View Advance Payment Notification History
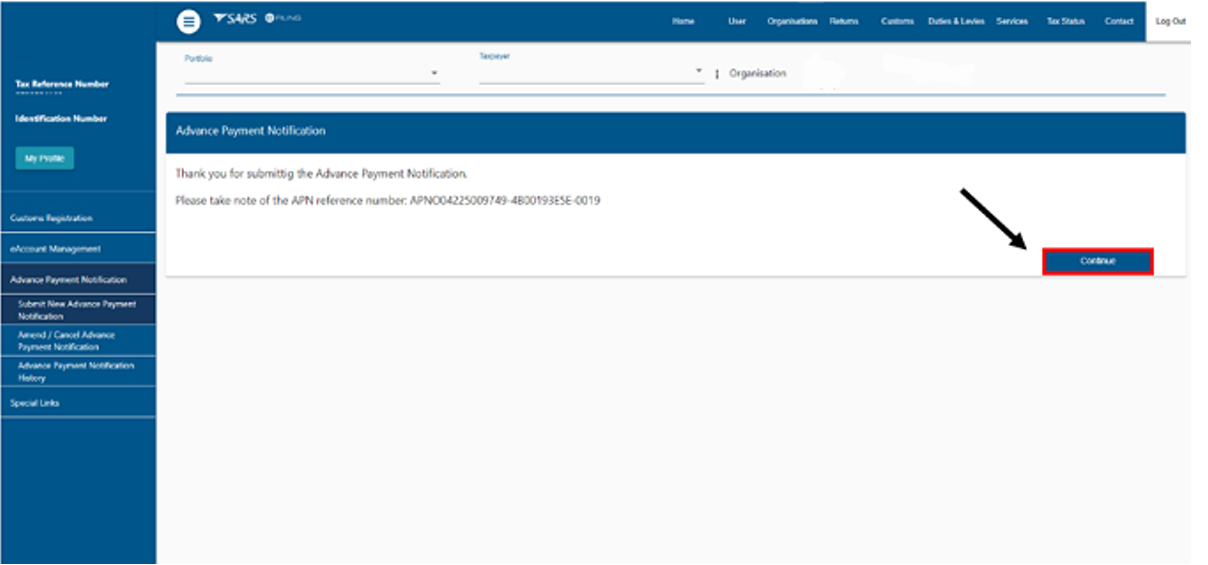This screenshot has height=565, width=1208. click(x=75, y=372)
